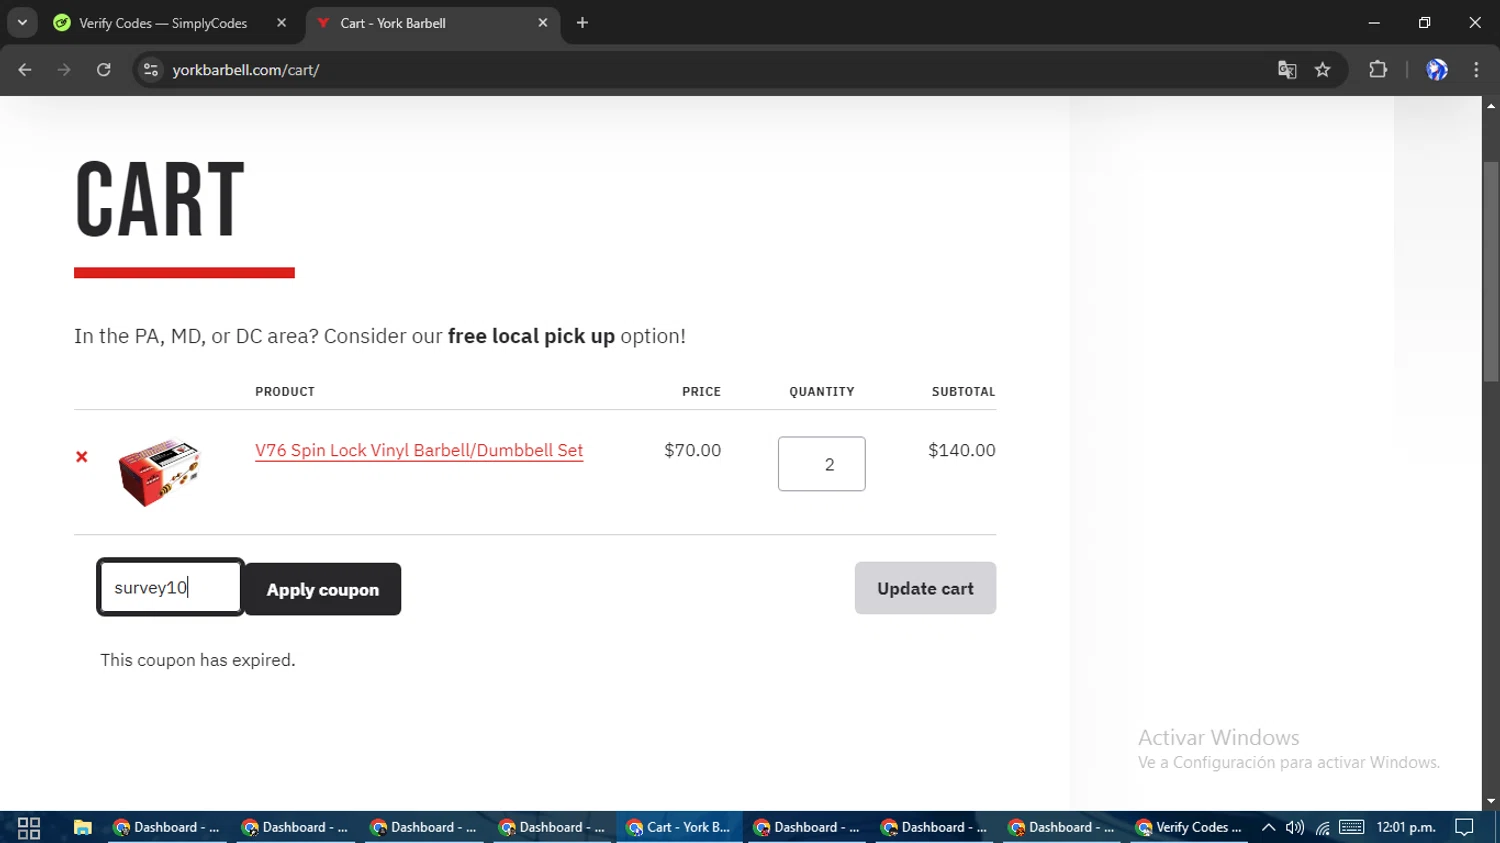The image size is (1500, 843).
Task: Open the V76 Barbell product thumbnail
Action: tap(159, 472)
